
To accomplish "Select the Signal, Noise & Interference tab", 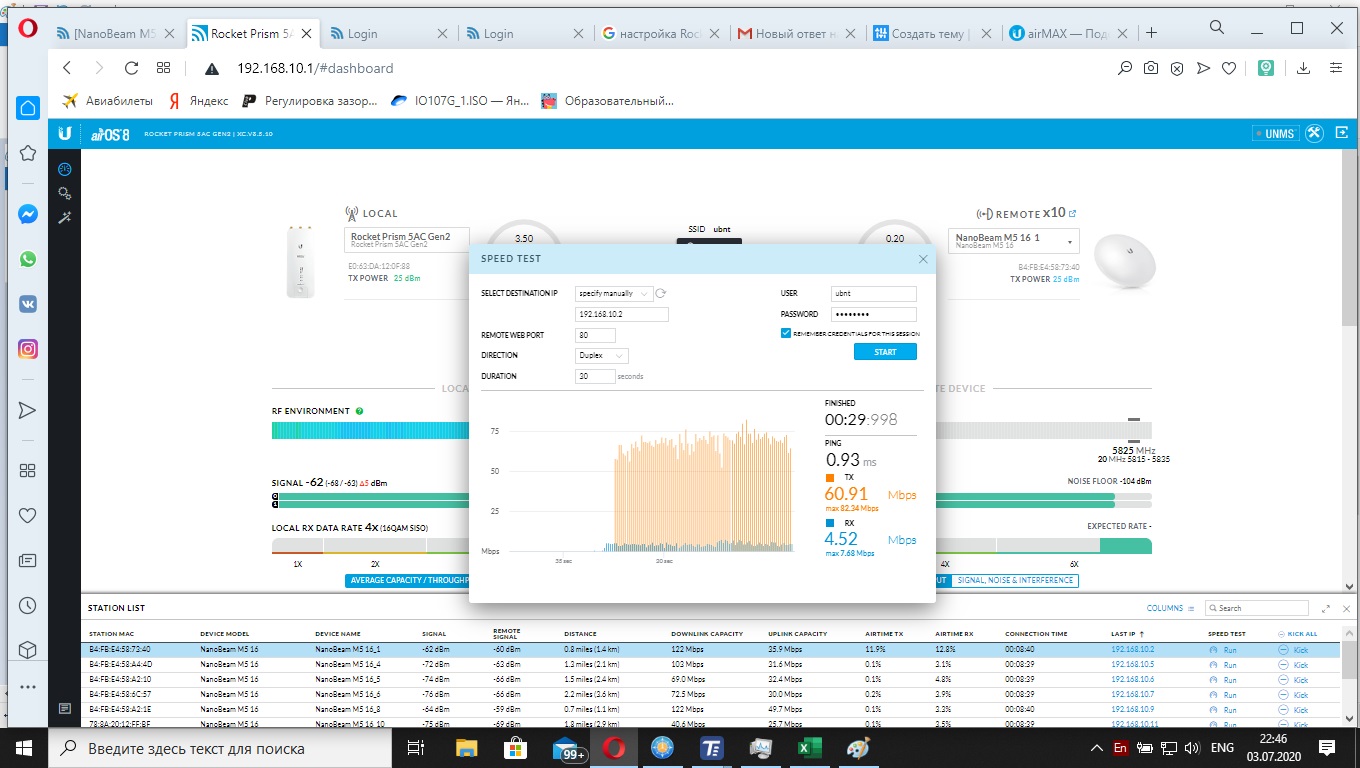I will (x=1015, y=580).
